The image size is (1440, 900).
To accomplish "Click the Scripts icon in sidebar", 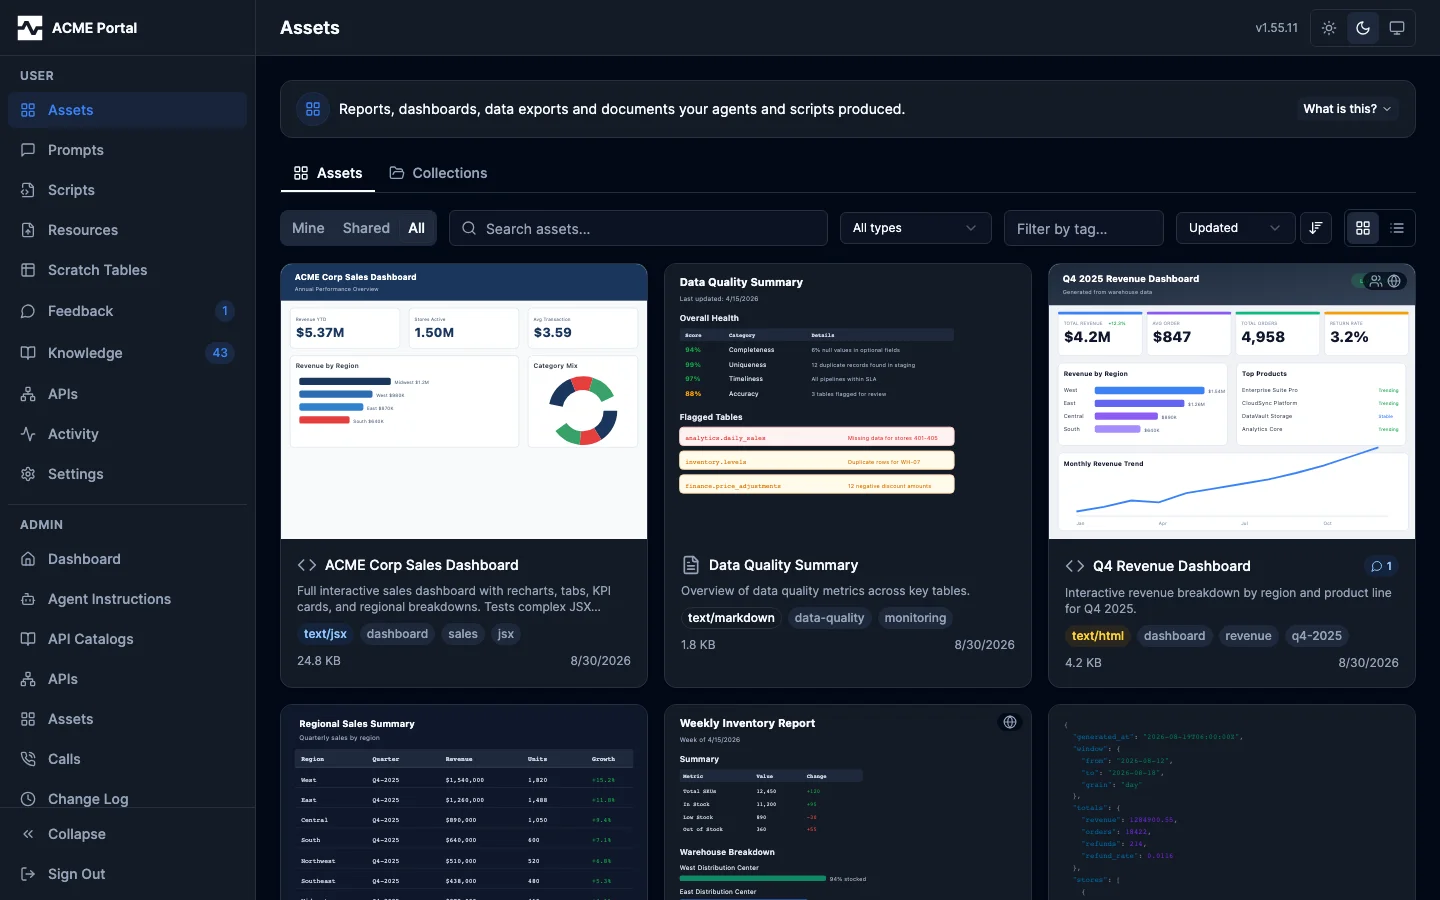I will tap(28, 190).
